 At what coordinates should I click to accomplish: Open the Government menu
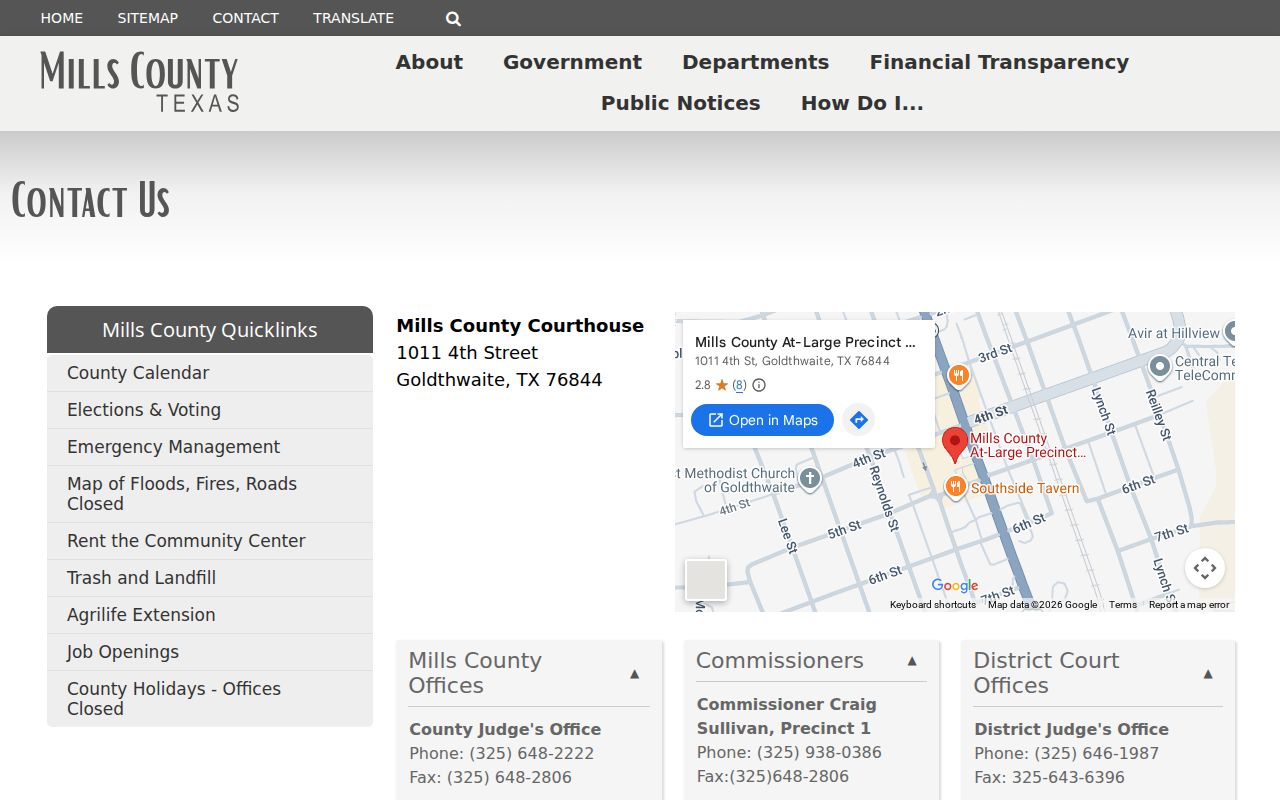[572, 62]
